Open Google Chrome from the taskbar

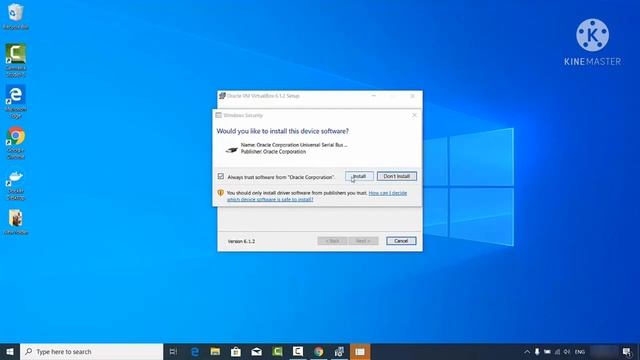coord(318,351)
